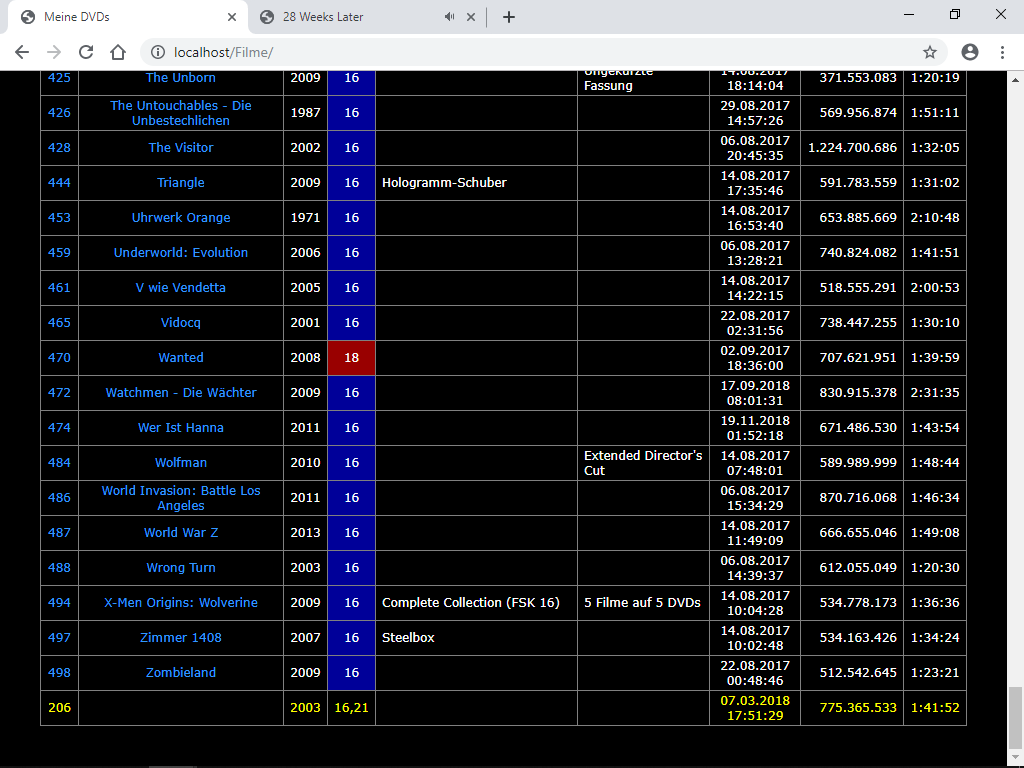Go to the browser home page

click(x=118, y=52)
